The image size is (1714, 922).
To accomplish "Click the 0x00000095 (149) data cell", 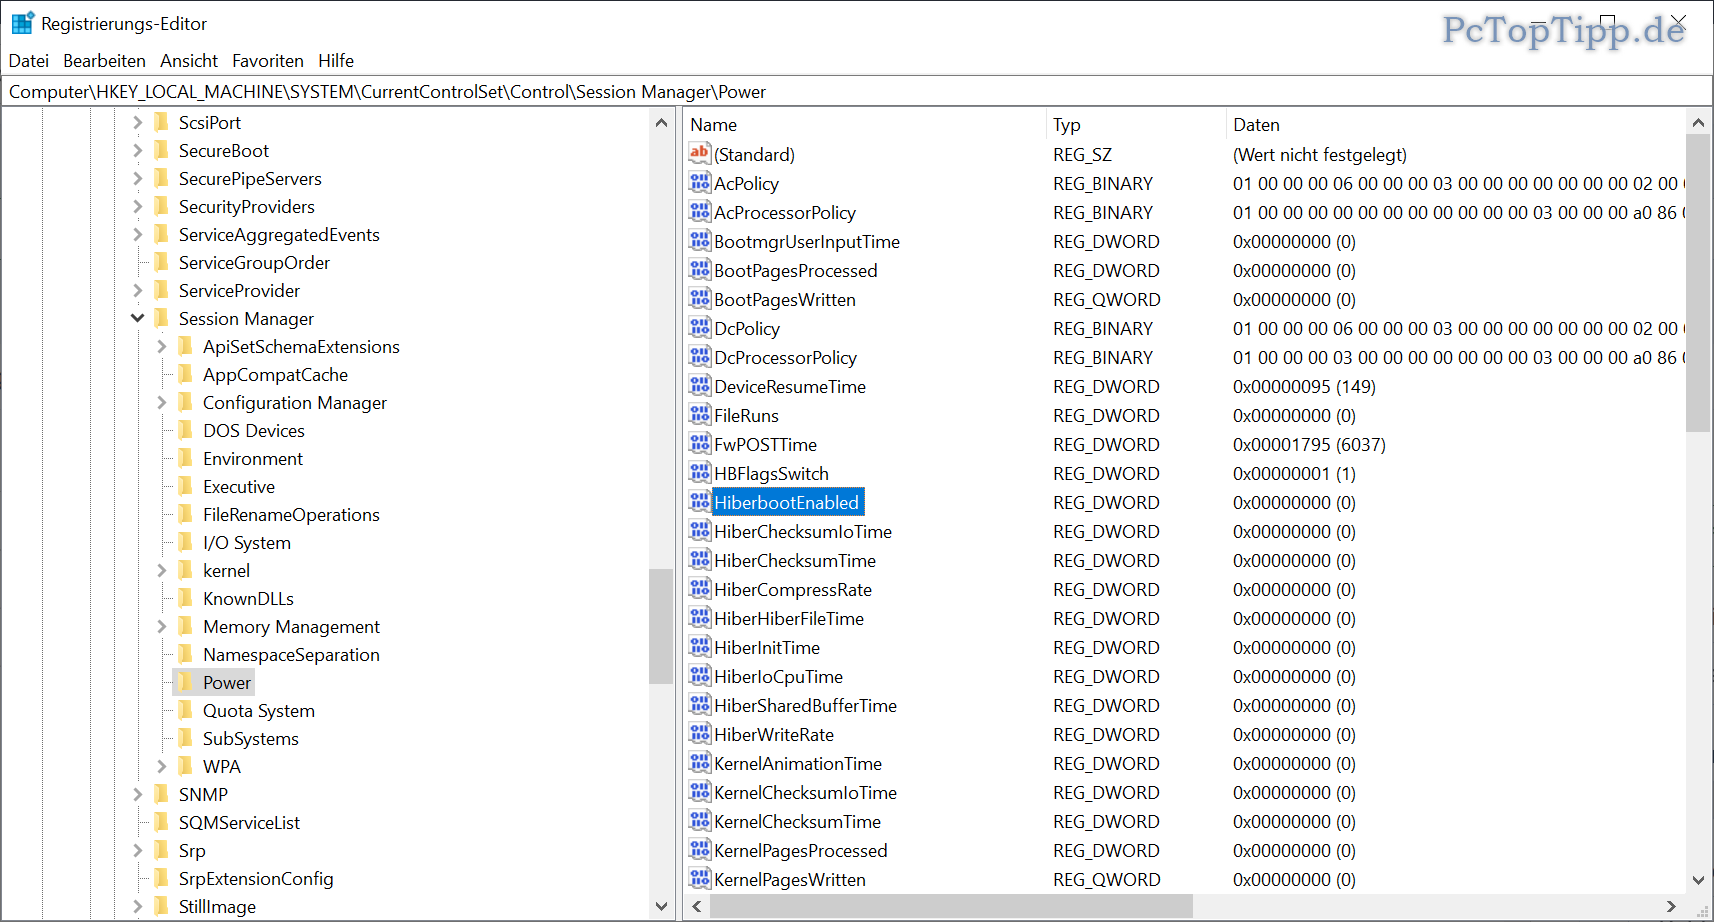I will pyautogui.click(x=1304, y=386).
